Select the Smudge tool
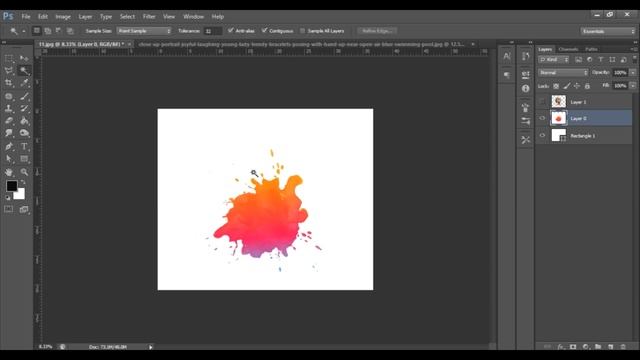This screenshot has width=640, height=360. pyautogui.click(x=9, y=133)
